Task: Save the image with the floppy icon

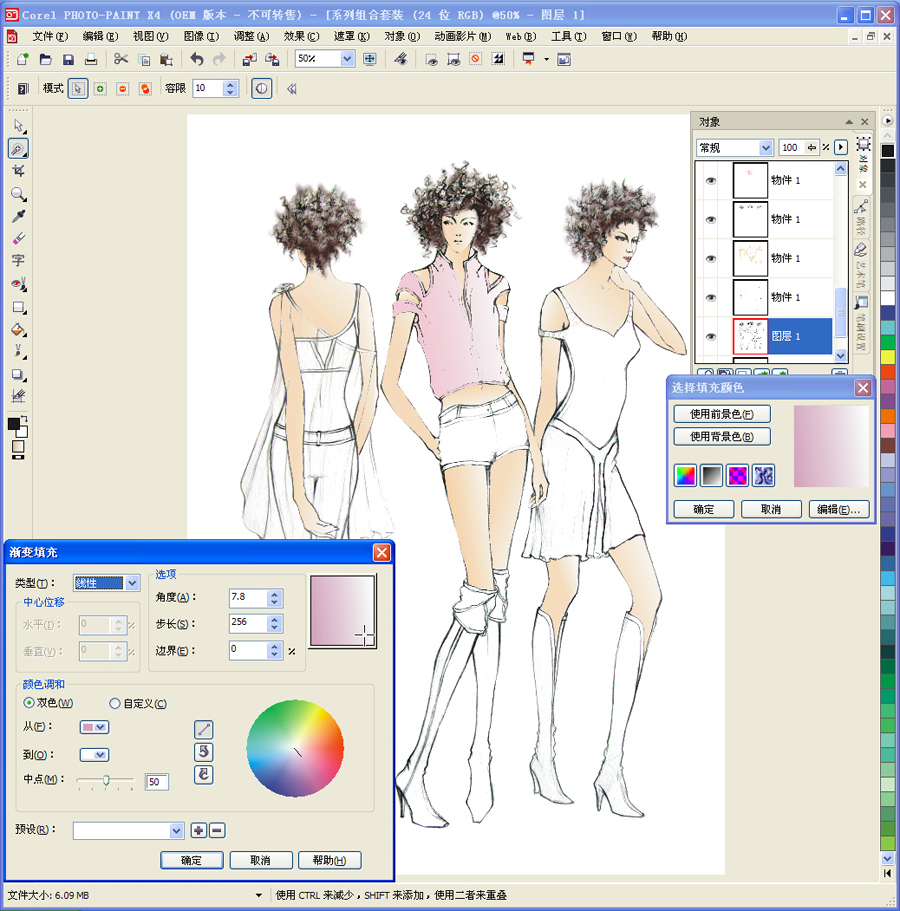Action: pos(68,59)
